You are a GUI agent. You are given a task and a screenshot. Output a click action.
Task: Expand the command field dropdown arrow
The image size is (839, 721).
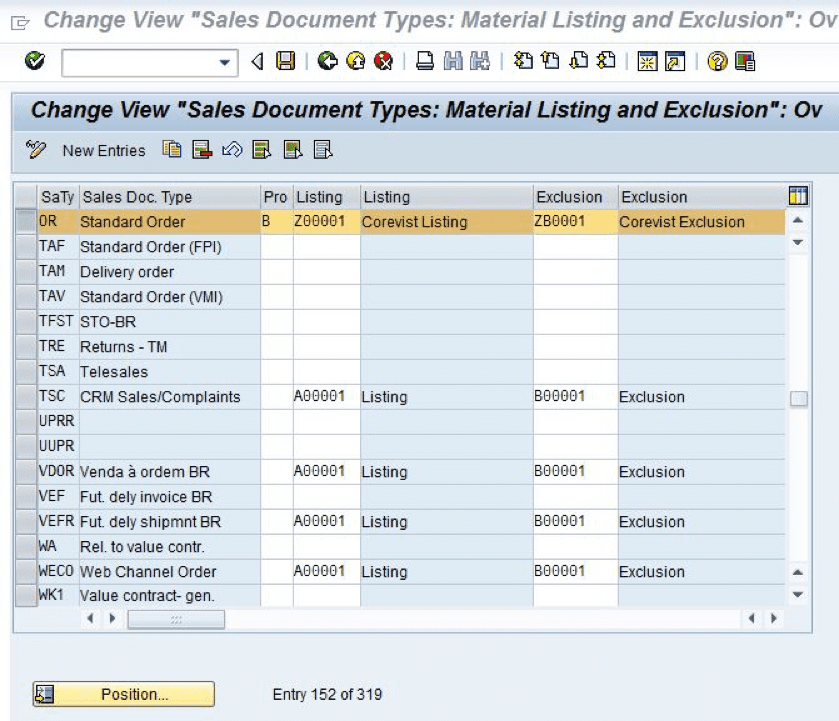[222, 64]
